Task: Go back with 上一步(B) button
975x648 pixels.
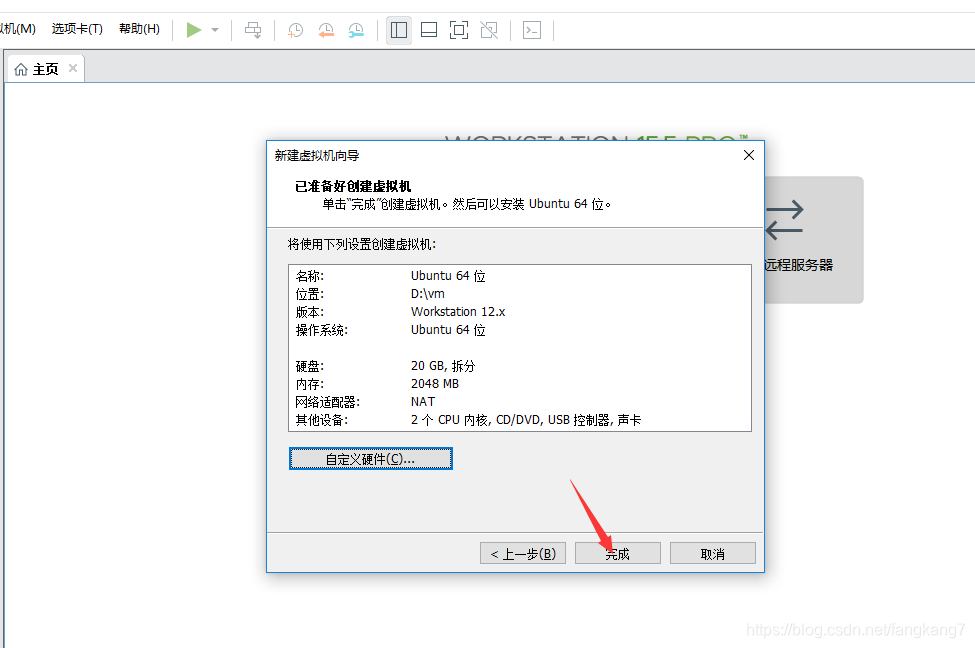Action: (523, 553)
